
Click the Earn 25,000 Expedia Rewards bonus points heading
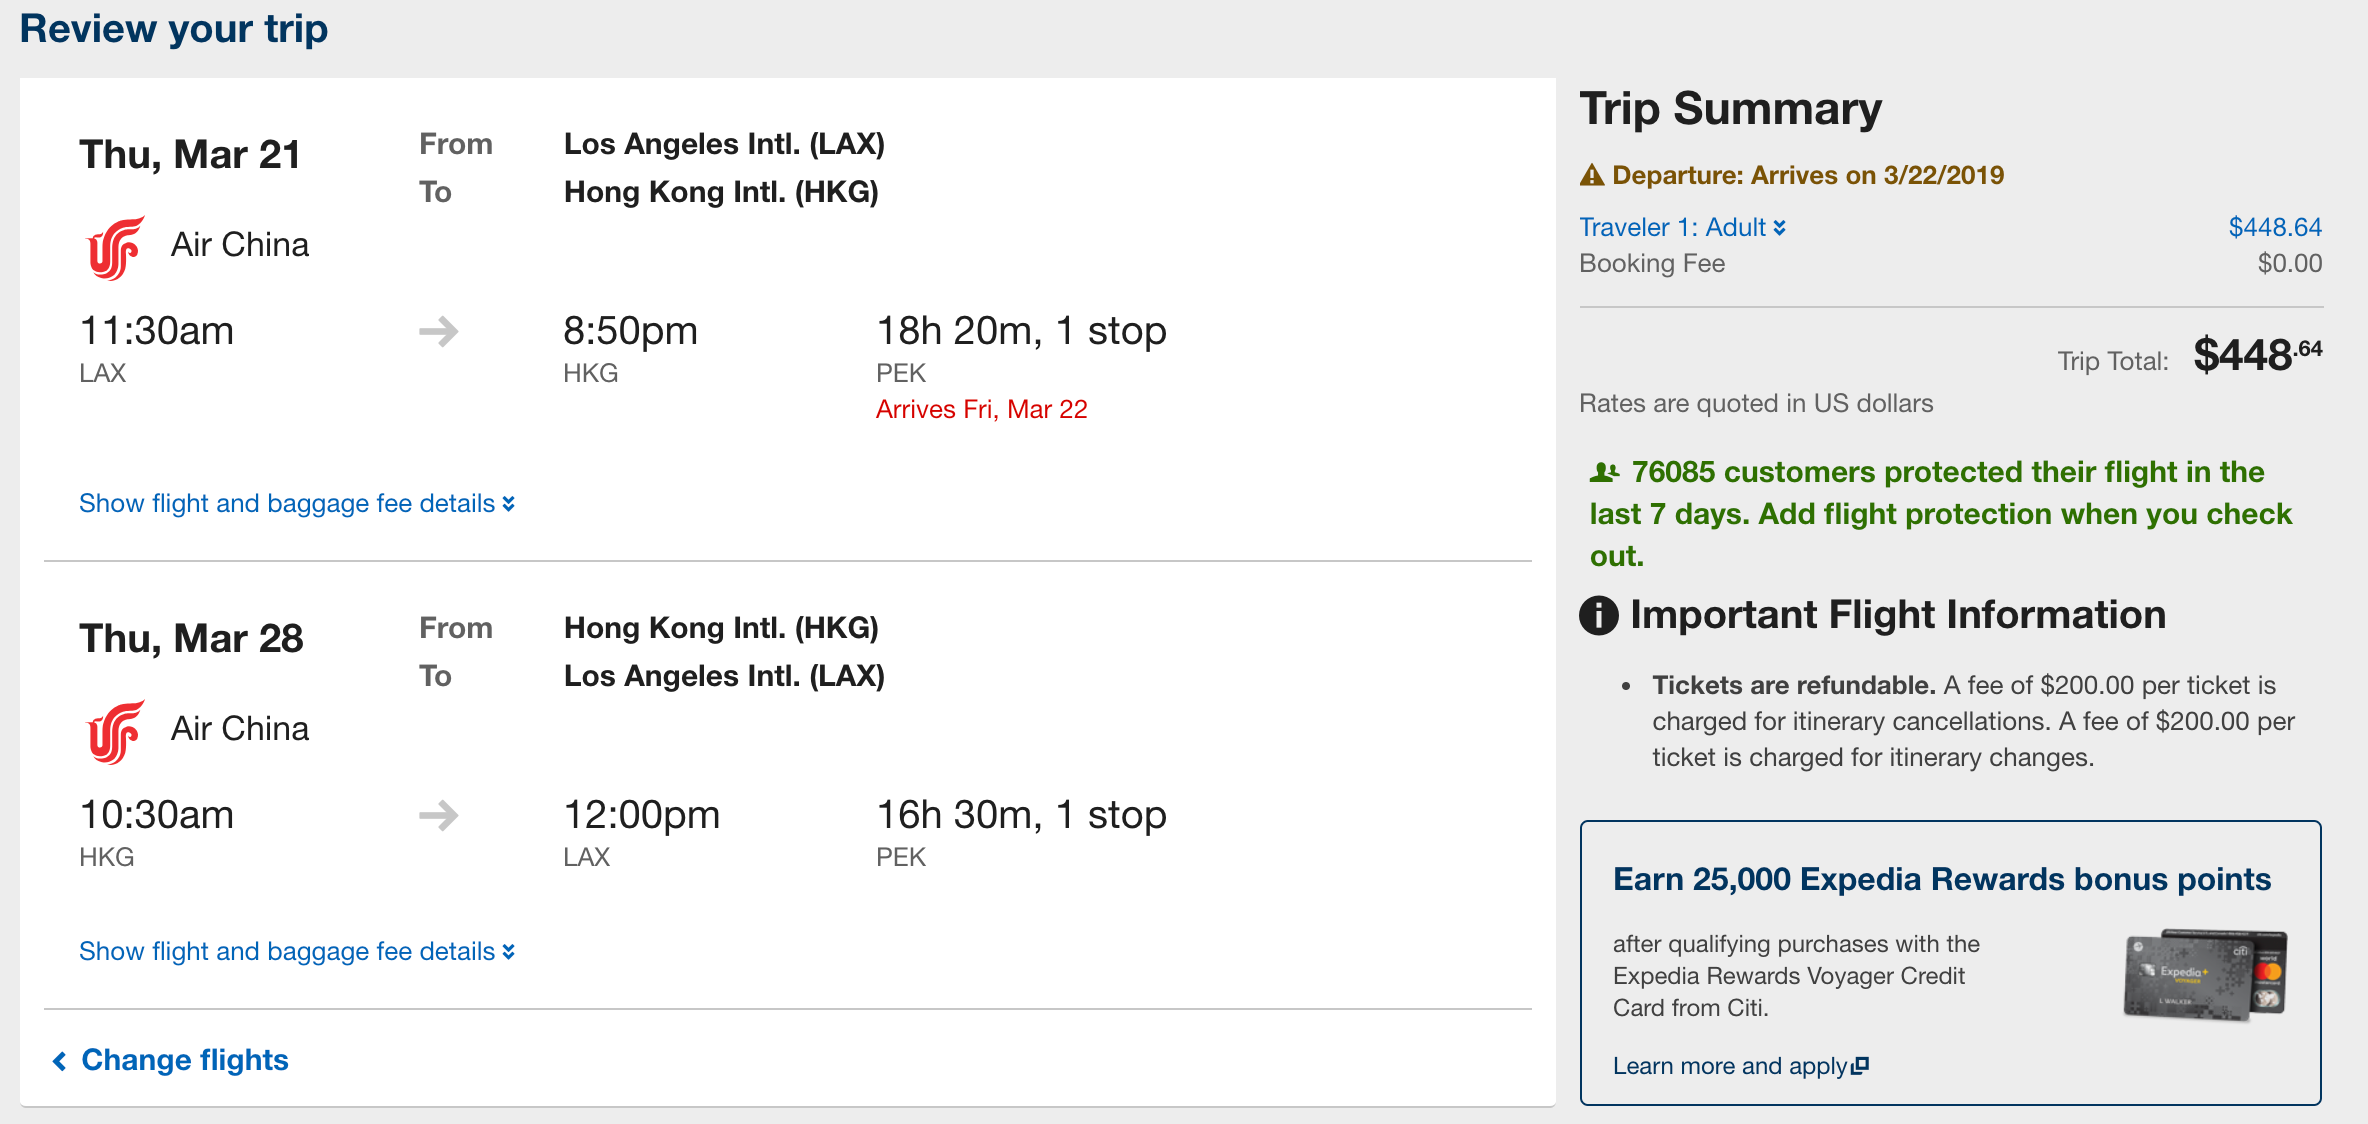[1941, 879]
